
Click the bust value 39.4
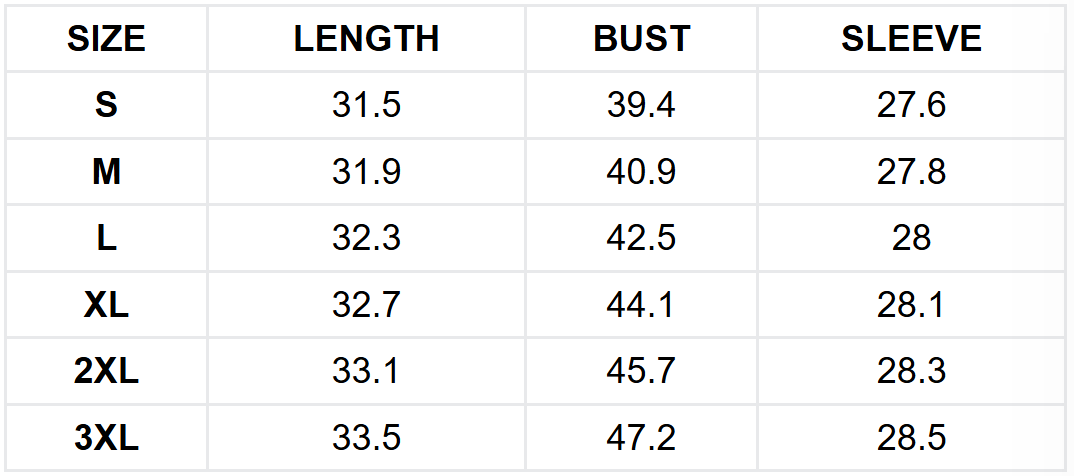641,105
